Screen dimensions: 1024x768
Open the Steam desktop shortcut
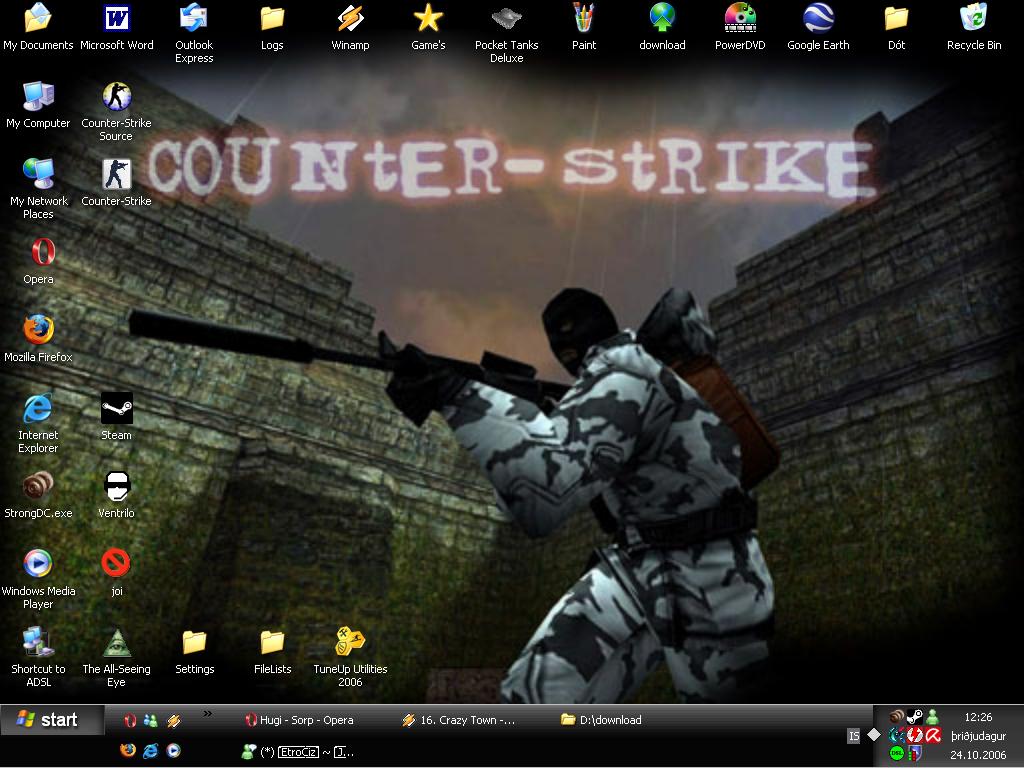pos(116,417)
